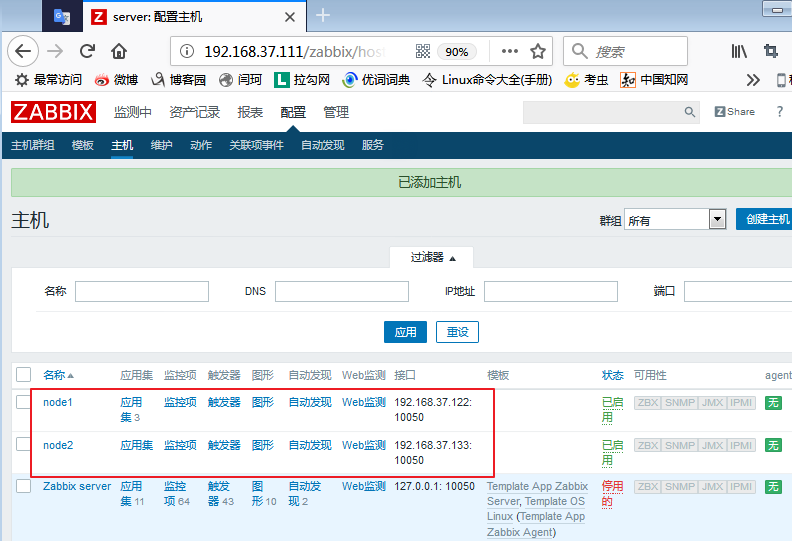Open new browser tab plus button
Viewport: 792px width, 541px height.
point(323,16)
